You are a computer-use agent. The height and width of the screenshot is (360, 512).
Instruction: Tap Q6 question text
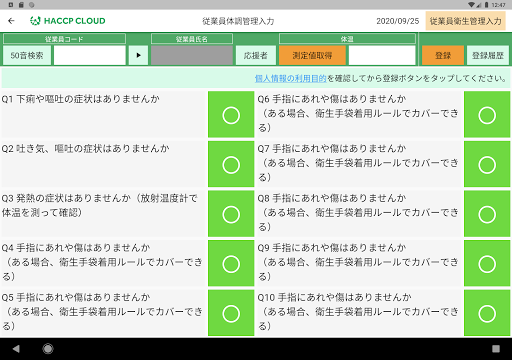tap(358, 113)
